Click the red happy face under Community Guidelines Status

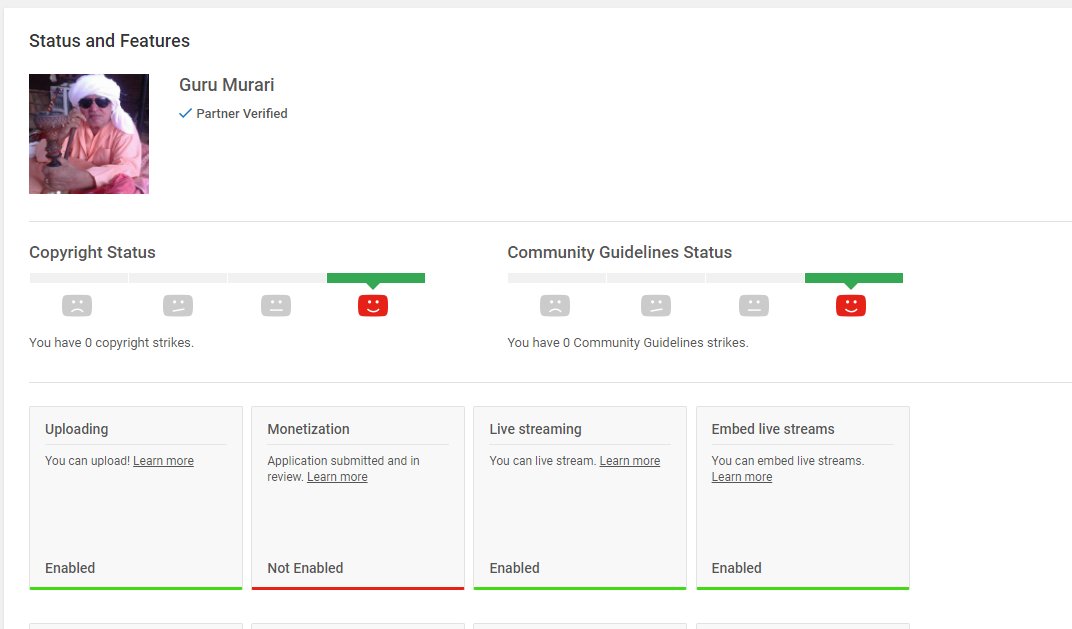pos(850,306)
